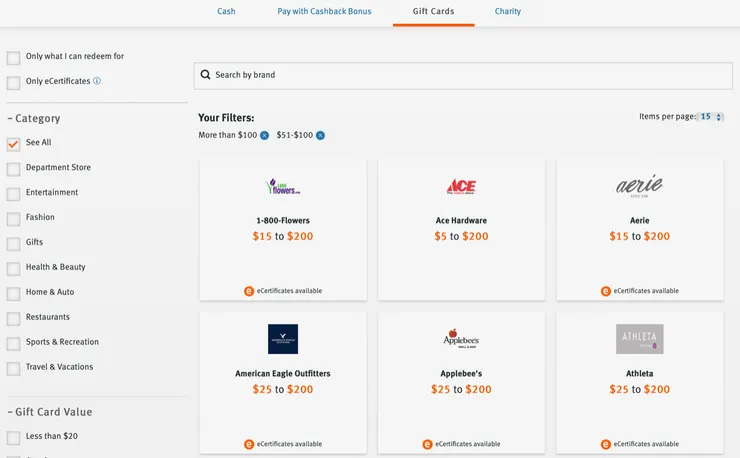Remove the $51-$100 filter
Viewport: 740px width, 458px height.
pos(321,135)
